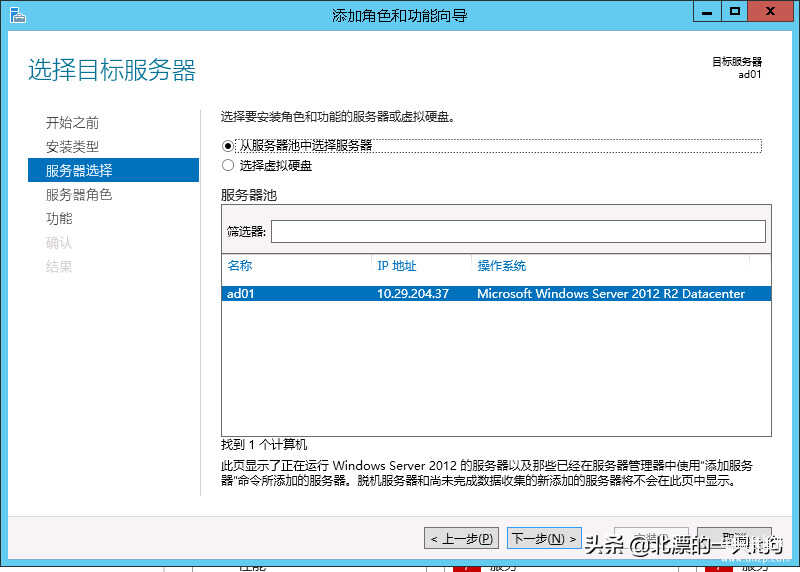Minimize the wizard window
Screen dimensions: 800x572
[707, 11]
